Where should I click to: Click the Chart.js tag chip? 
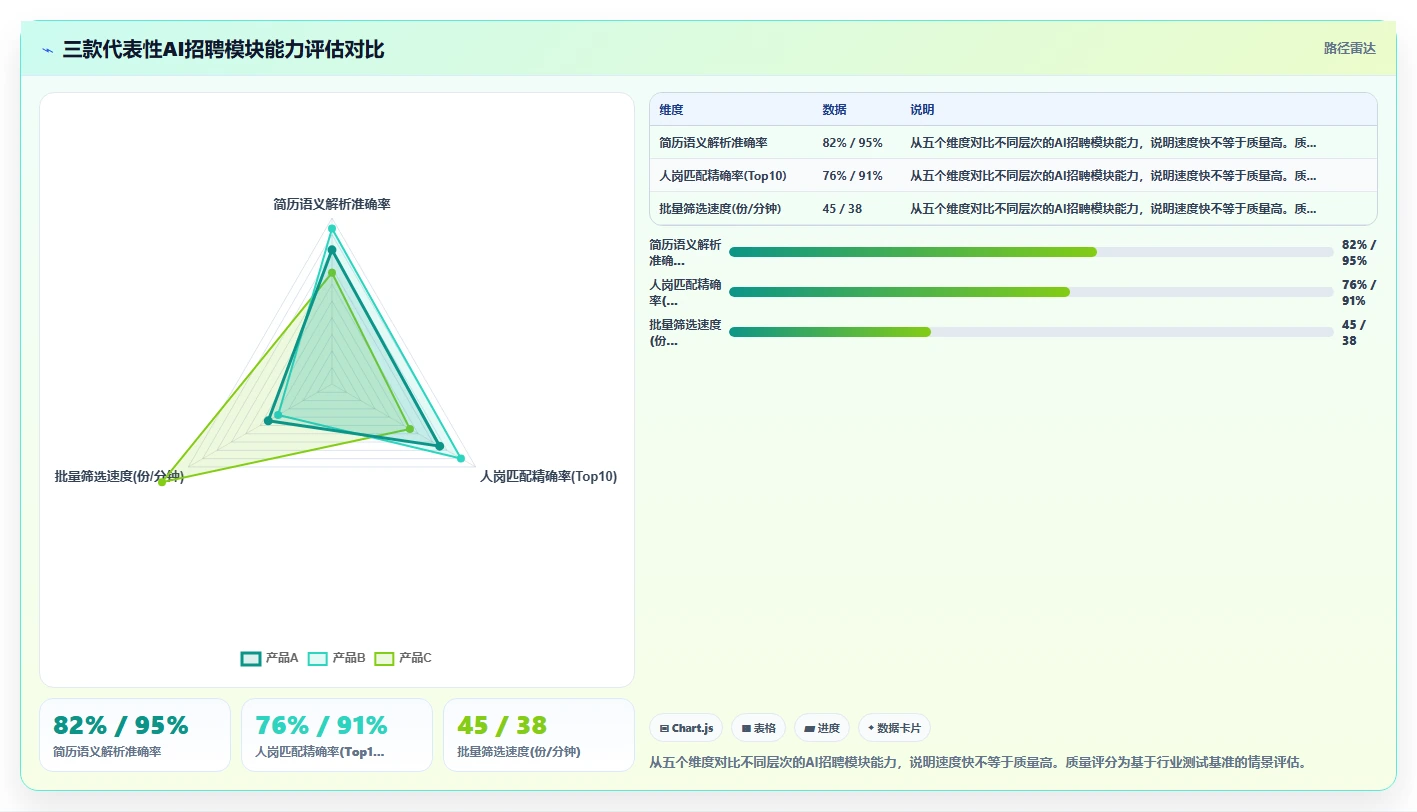pos(687,728)
